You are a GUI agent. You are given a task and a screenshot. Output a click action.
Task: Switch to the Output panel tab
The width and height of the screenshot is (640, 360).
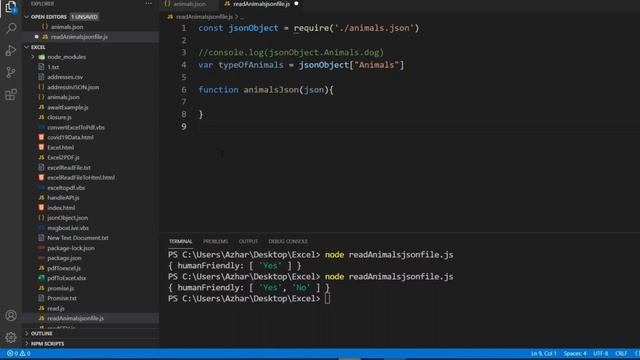pyautogui.click(x=248, y=242)
